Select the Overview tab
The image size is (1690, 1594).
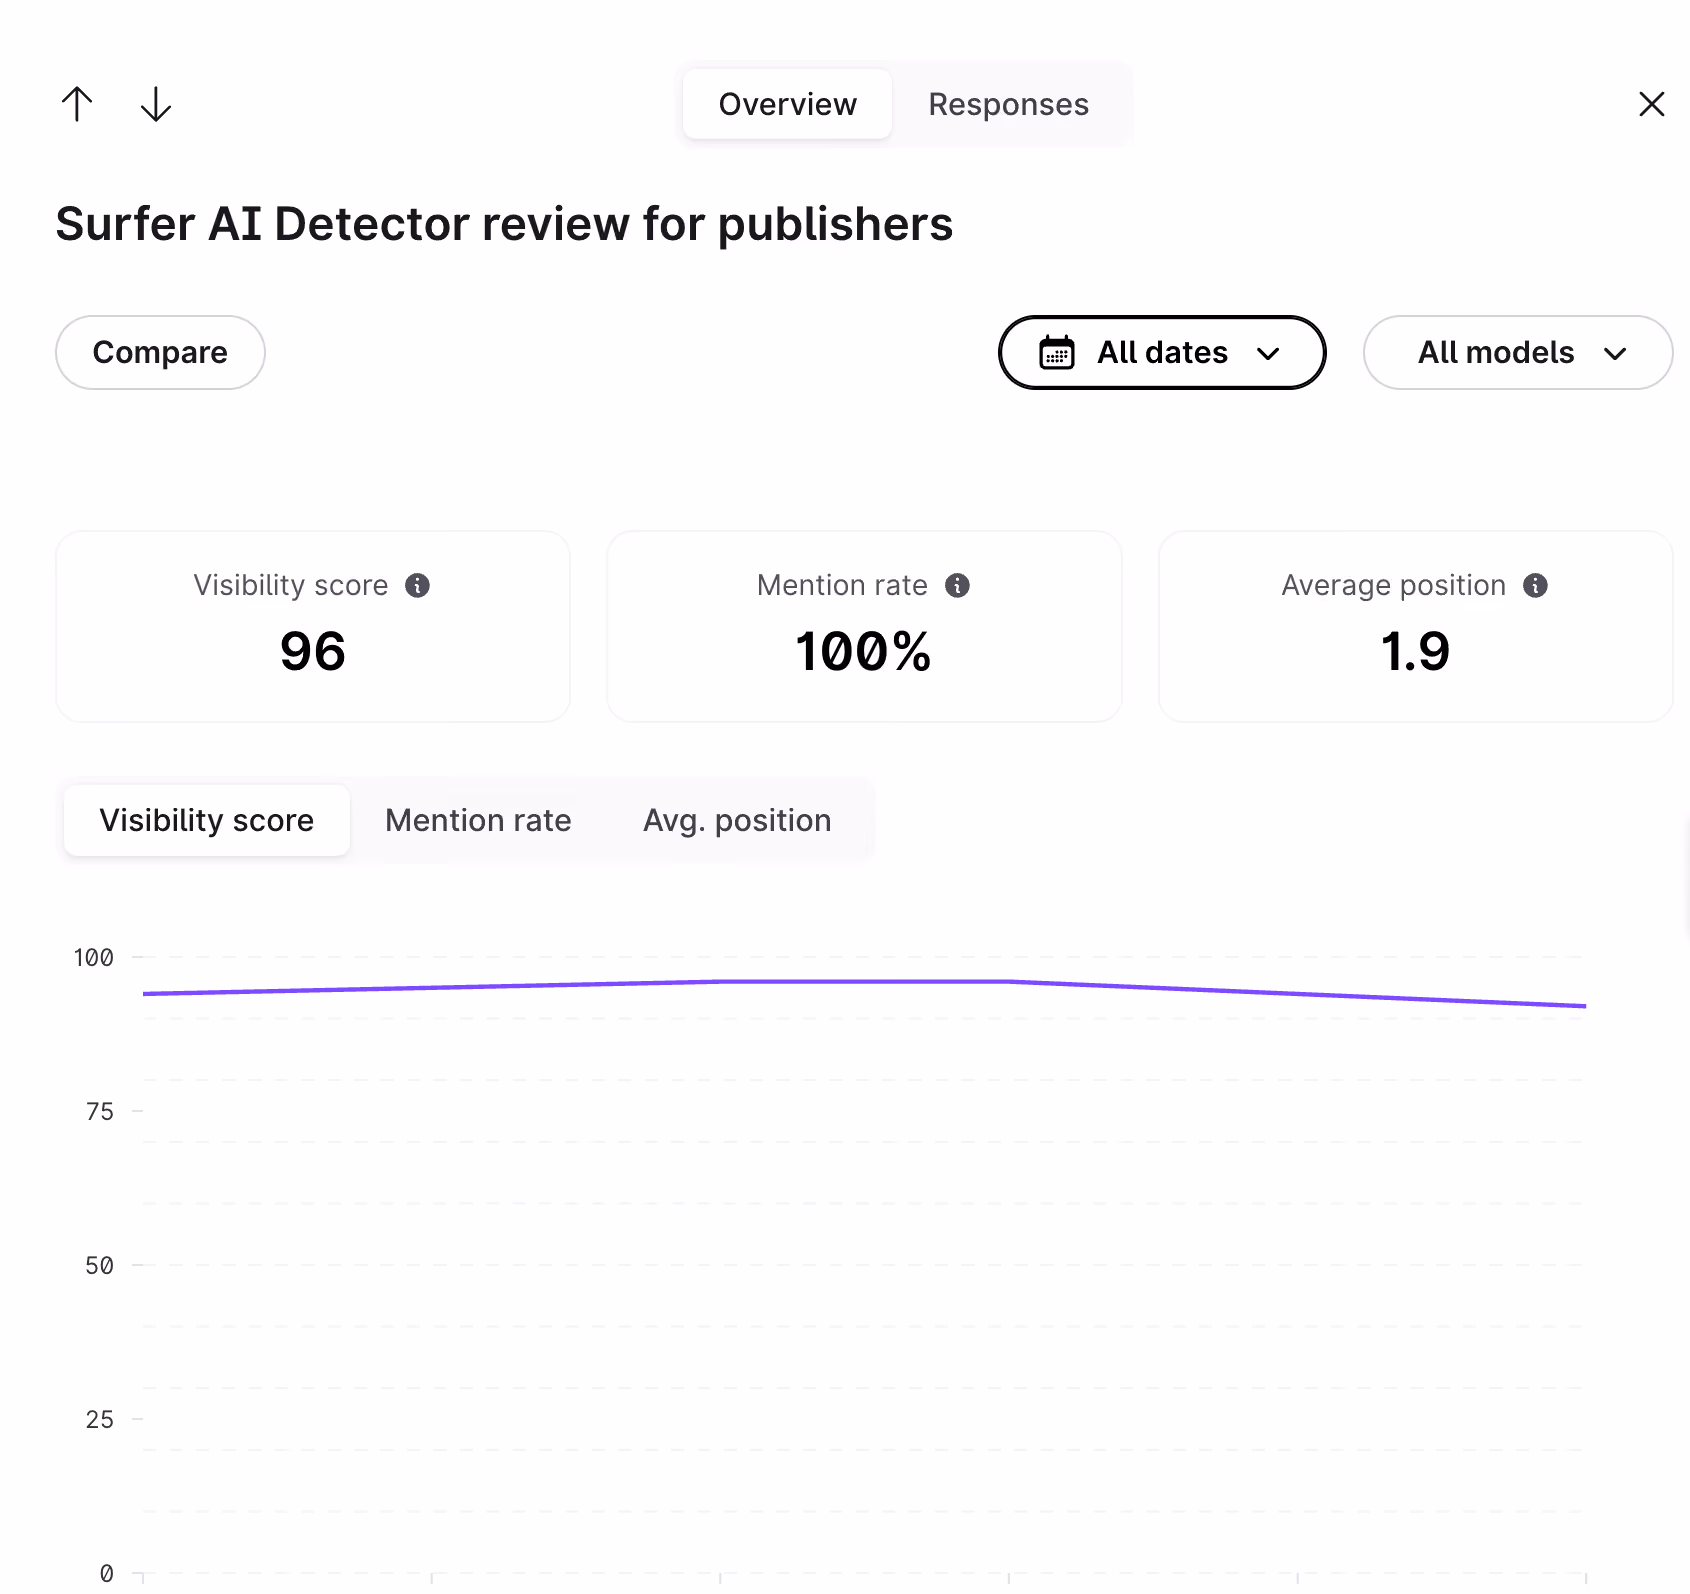[788, 104]
